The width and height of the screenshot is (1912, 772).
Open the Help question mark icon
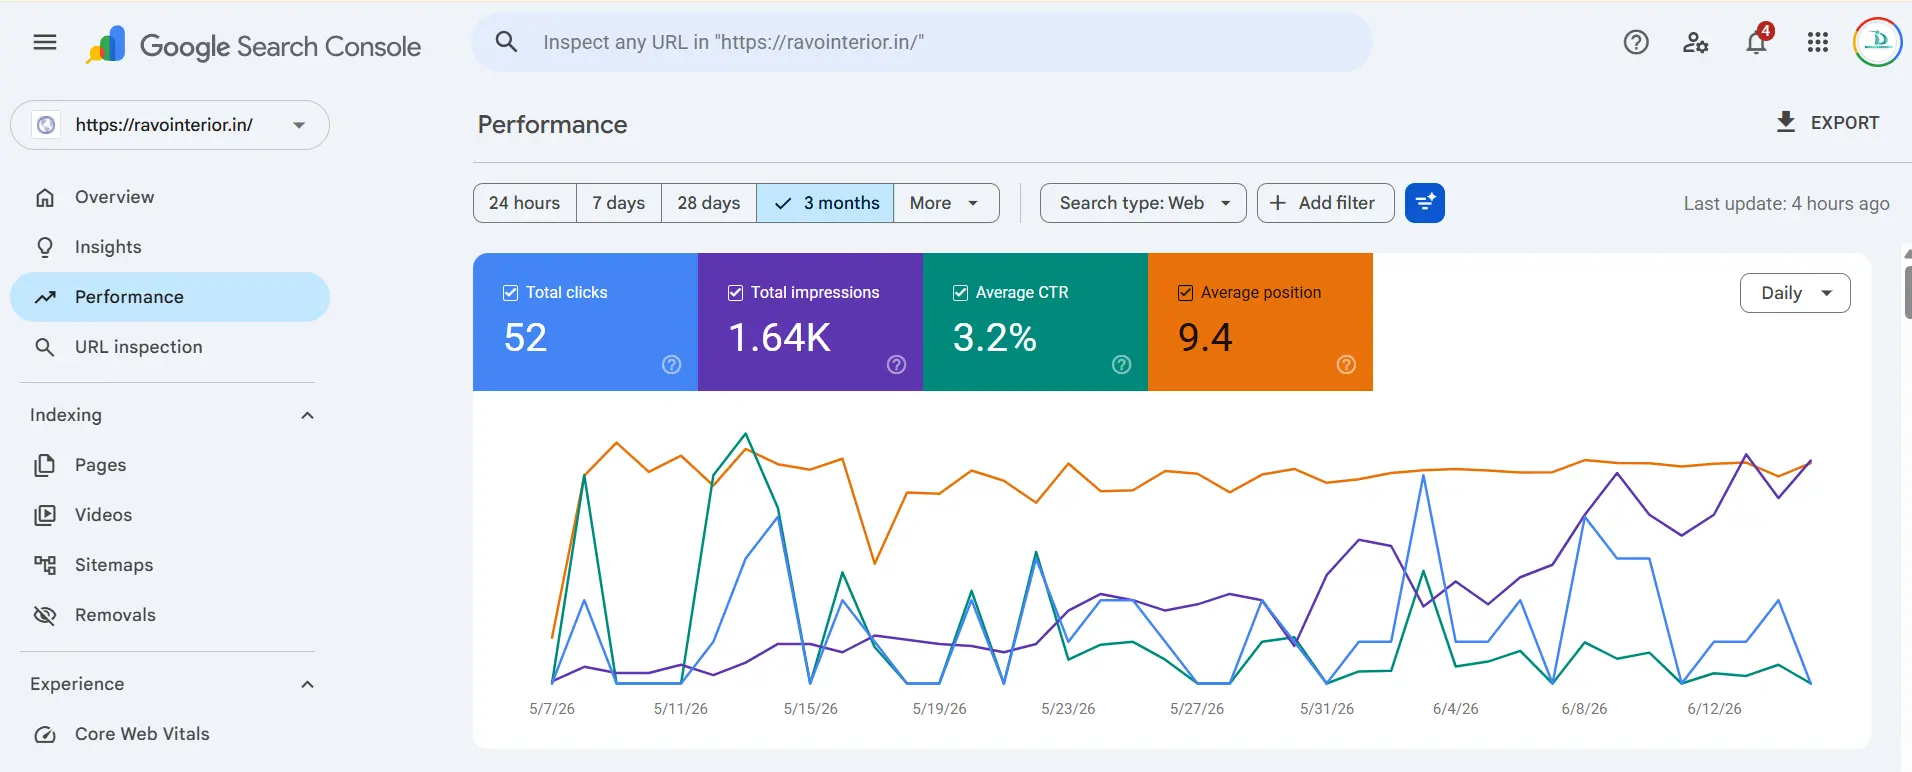pos(1636,42)
